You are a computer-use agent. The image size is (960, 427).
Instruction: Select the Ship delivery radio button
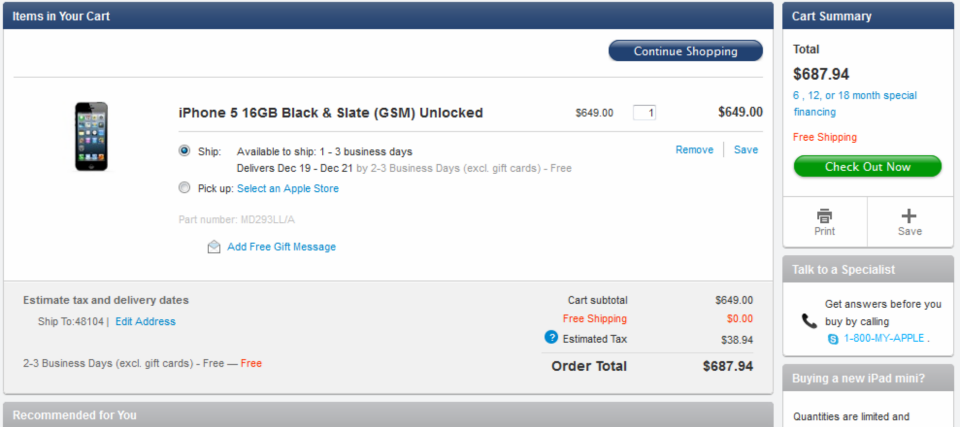[184, 151]
